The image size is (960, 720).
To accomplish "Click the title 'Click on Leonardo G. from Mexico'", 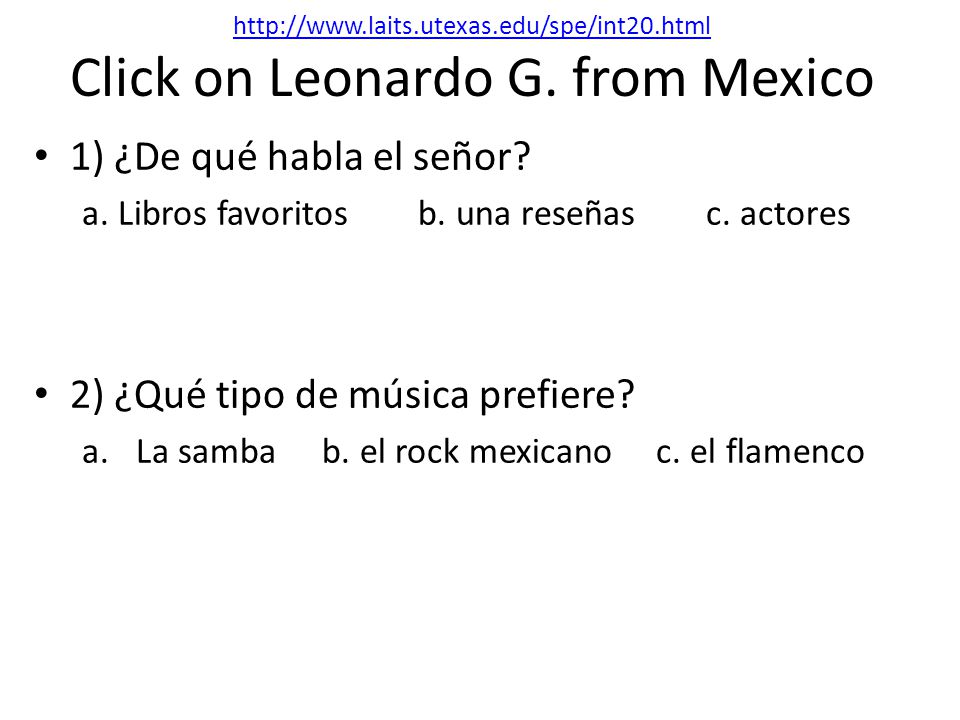I will point(471,78).
